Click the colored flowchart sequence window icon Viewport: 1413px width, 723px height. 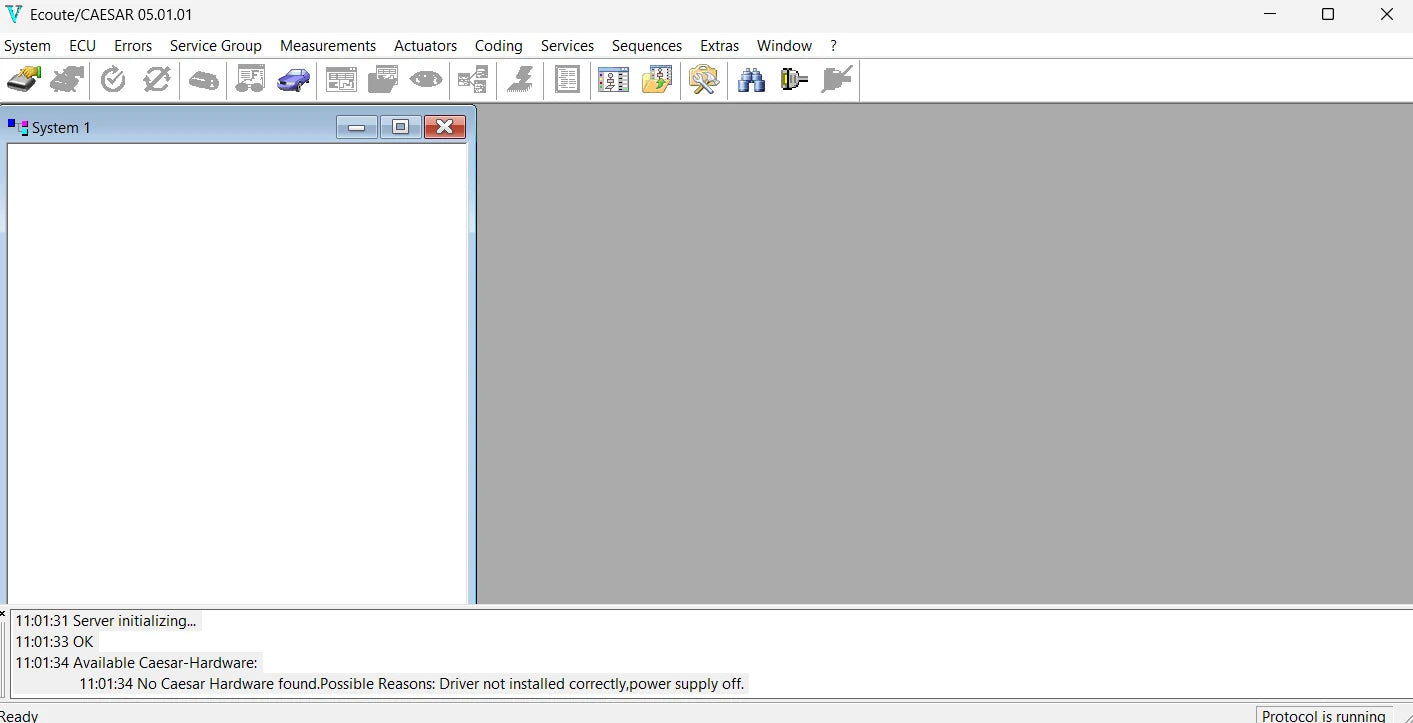click(613, 80)
